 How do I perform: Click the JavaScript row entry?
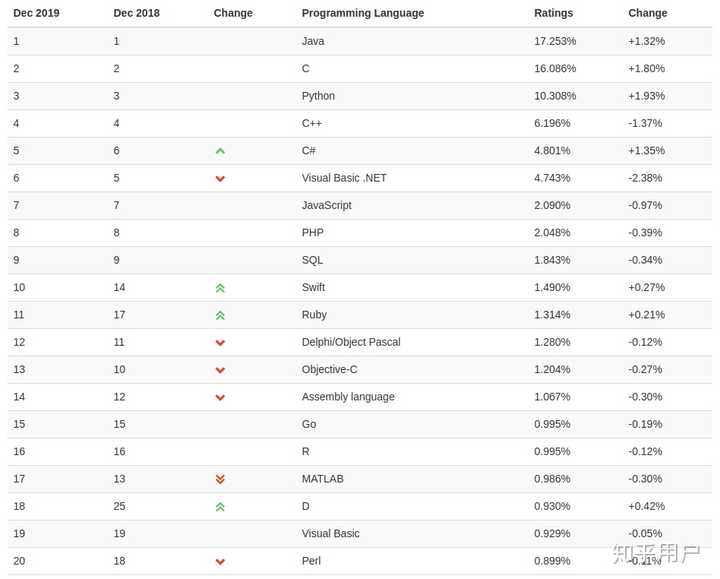326,205
